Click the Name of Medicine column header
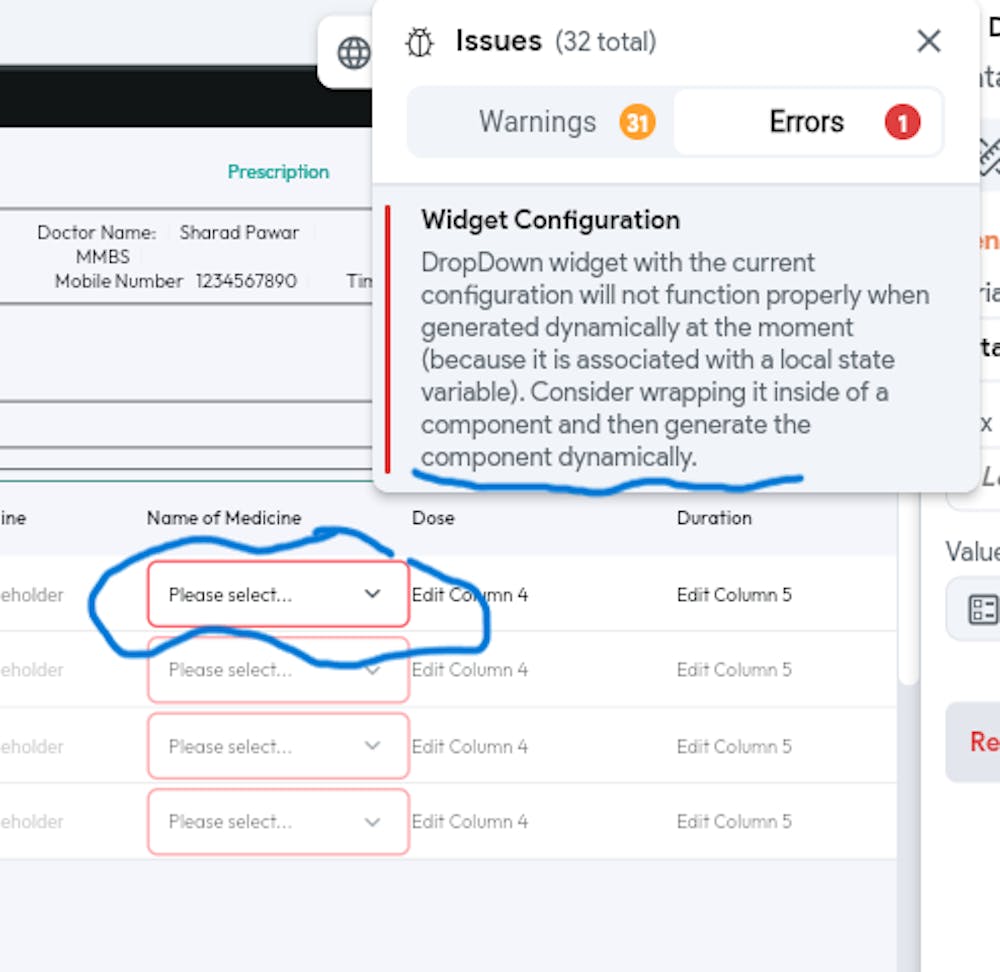1000x972 pixels. [x=222, y=518]
